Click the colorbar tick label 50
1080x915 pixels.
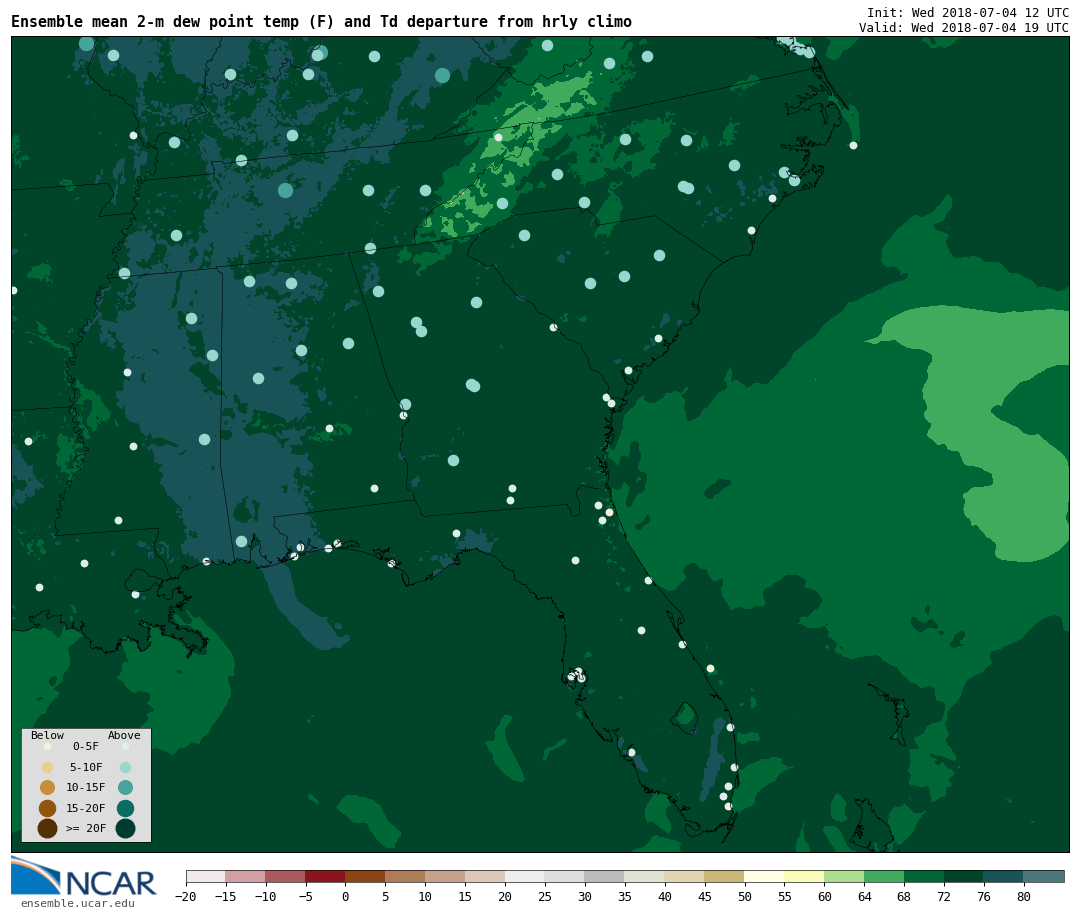(x=745, y=896)
